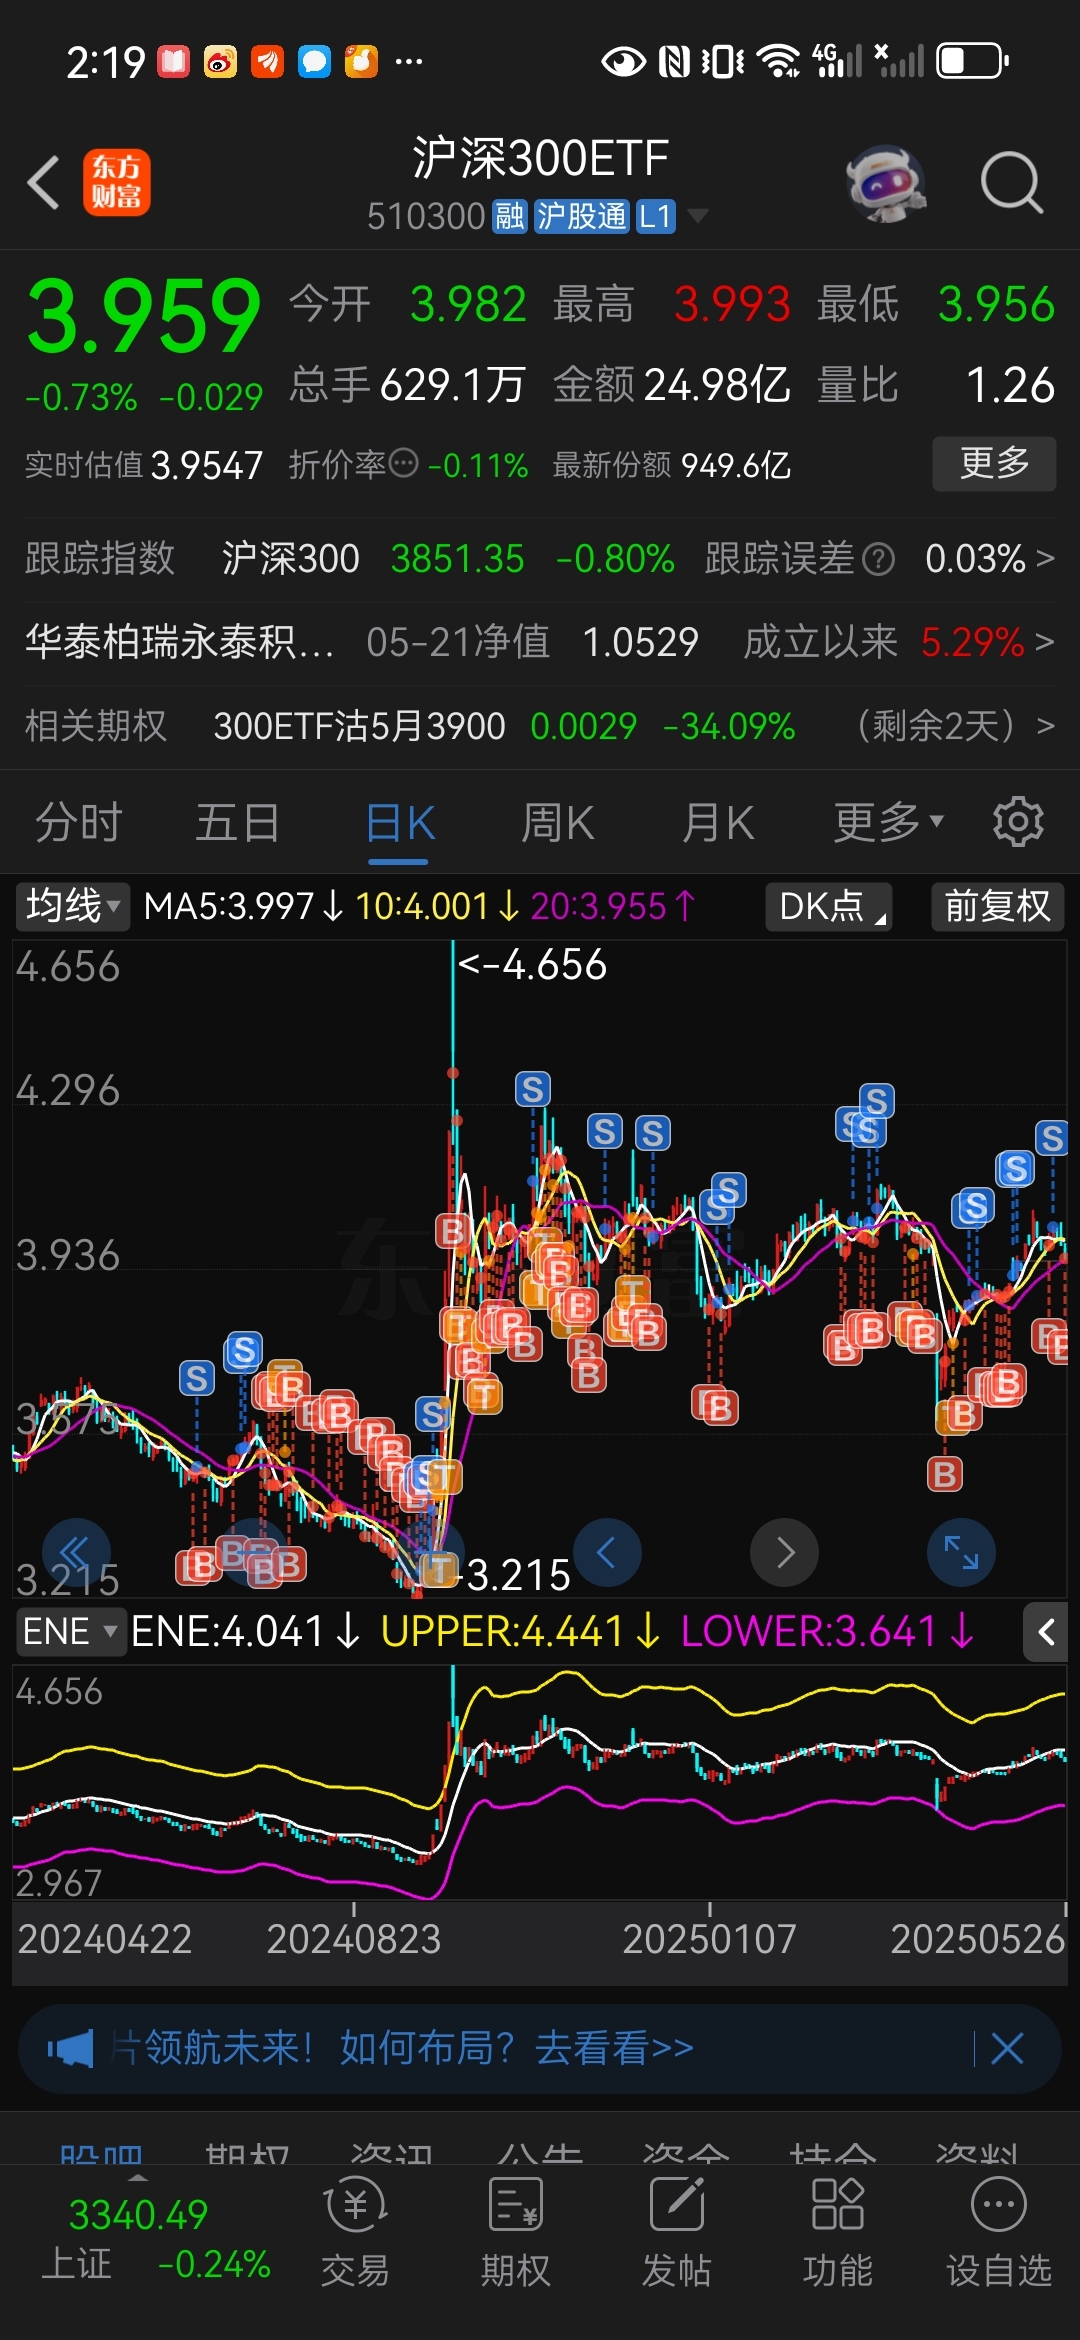Tap the 最新份额 949.6亿 value
This screenshot has height=2340, width=1080.
tap(672, 465)
